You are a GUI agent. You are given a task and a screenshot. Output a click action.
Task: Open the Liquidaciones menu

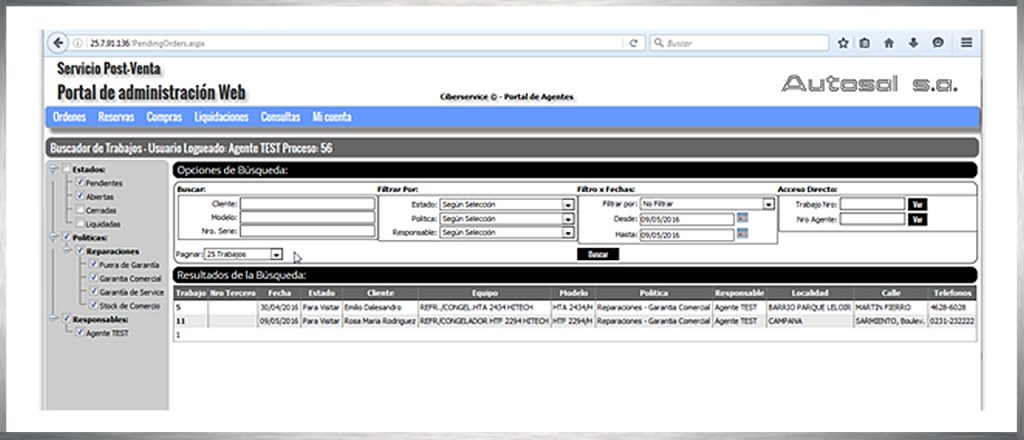pyautogui.click(x=221, y=117)
